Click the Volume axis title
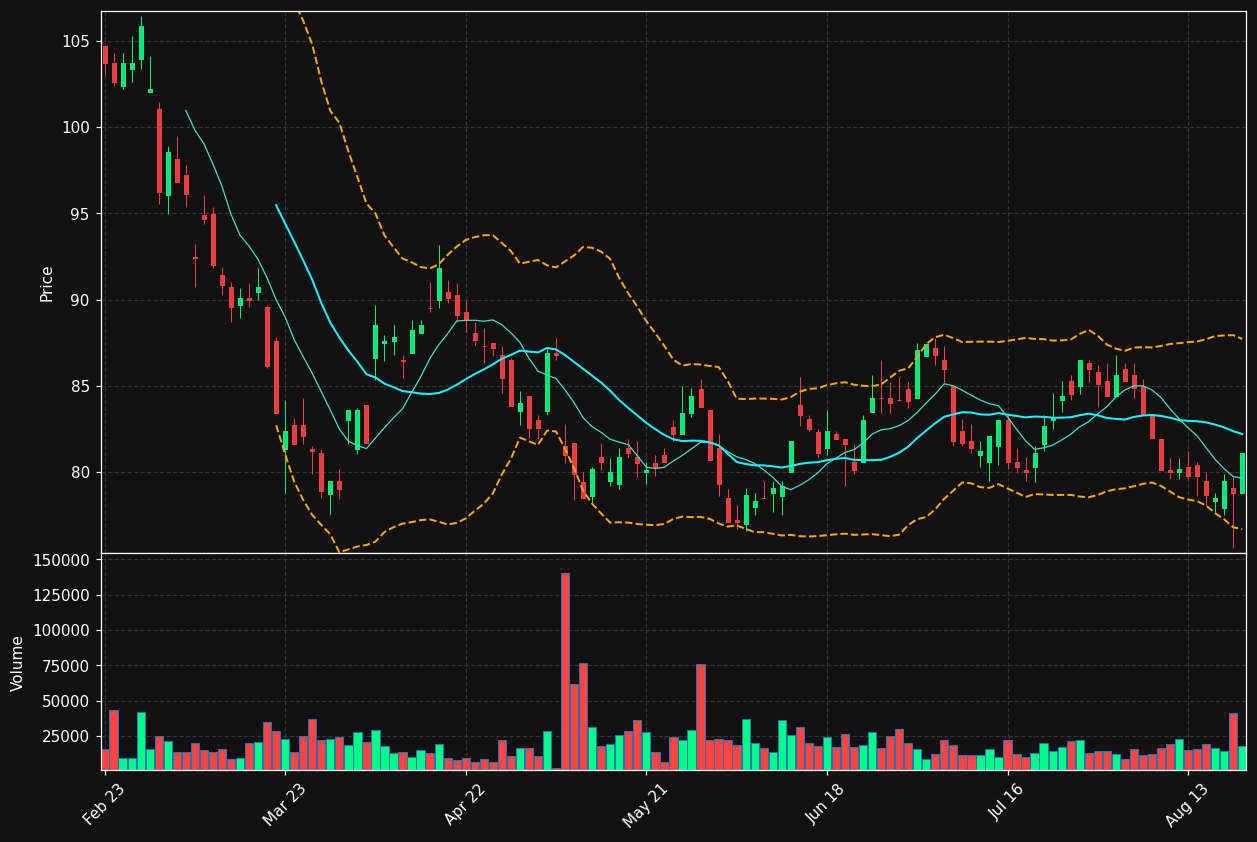Screen dimensions: 1257x842 tap(18, 663)
